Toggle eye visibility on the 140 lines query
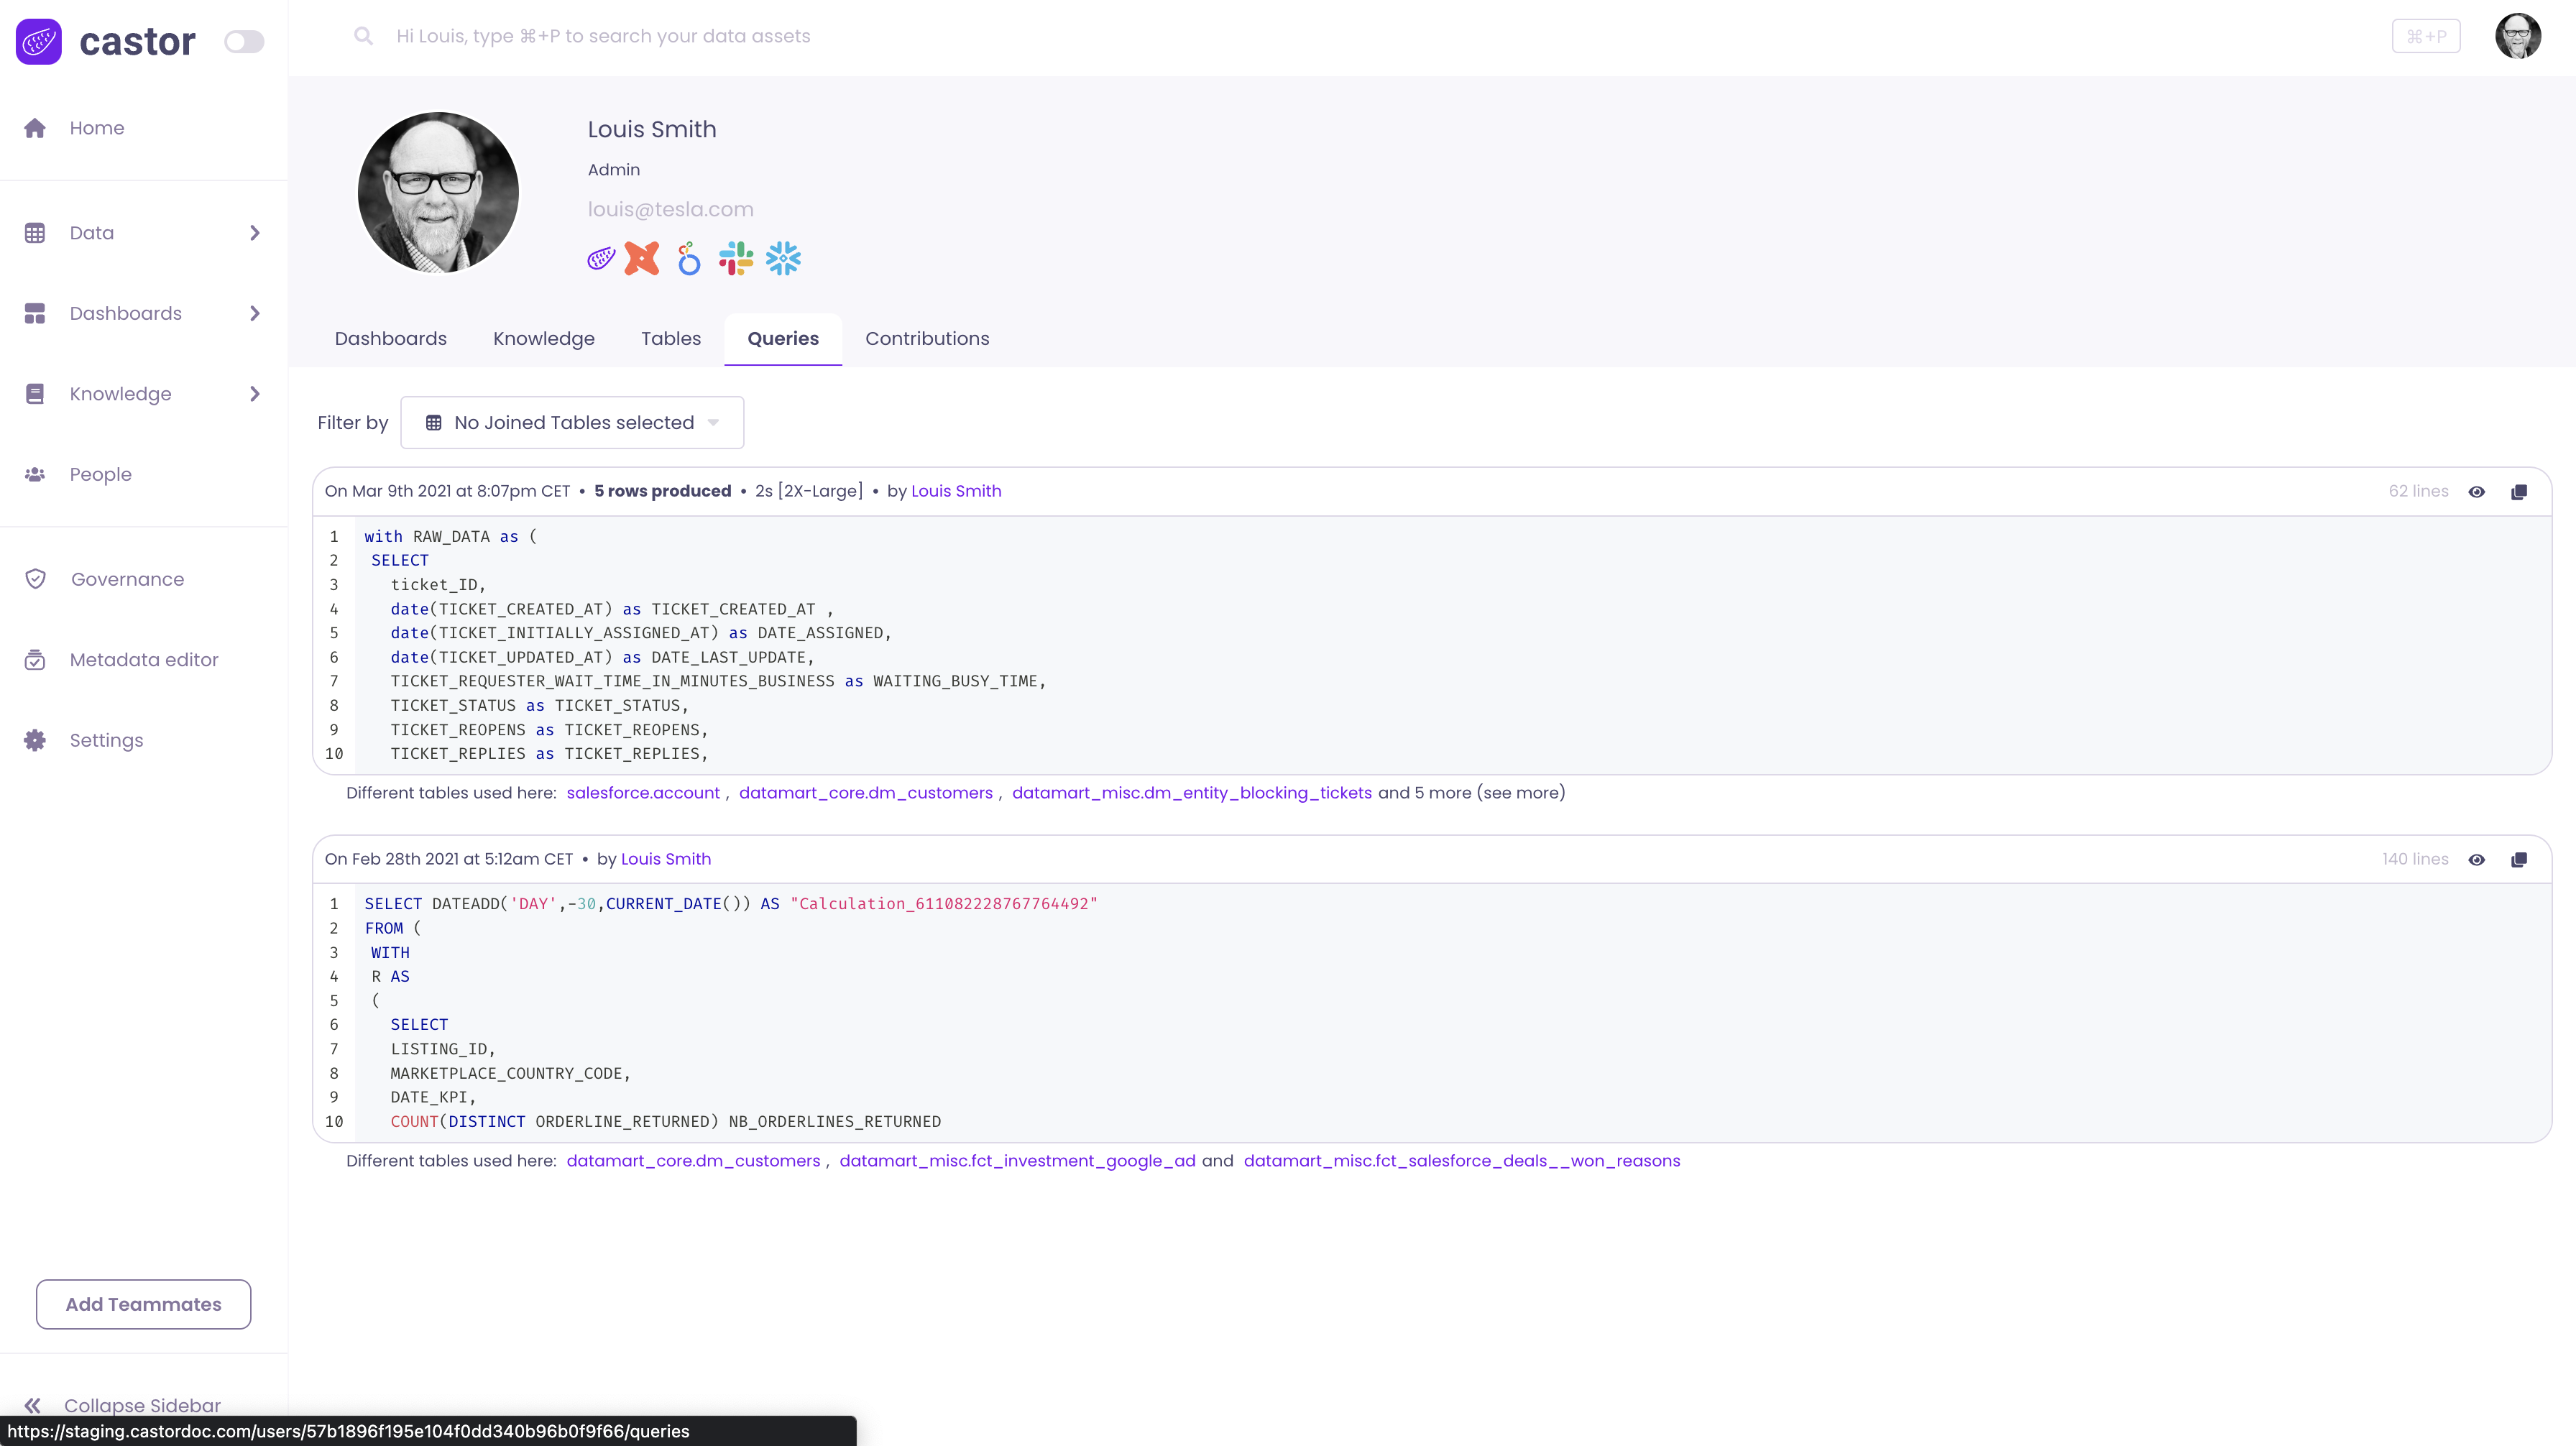2576x1446 pixels. (2477, 860)
